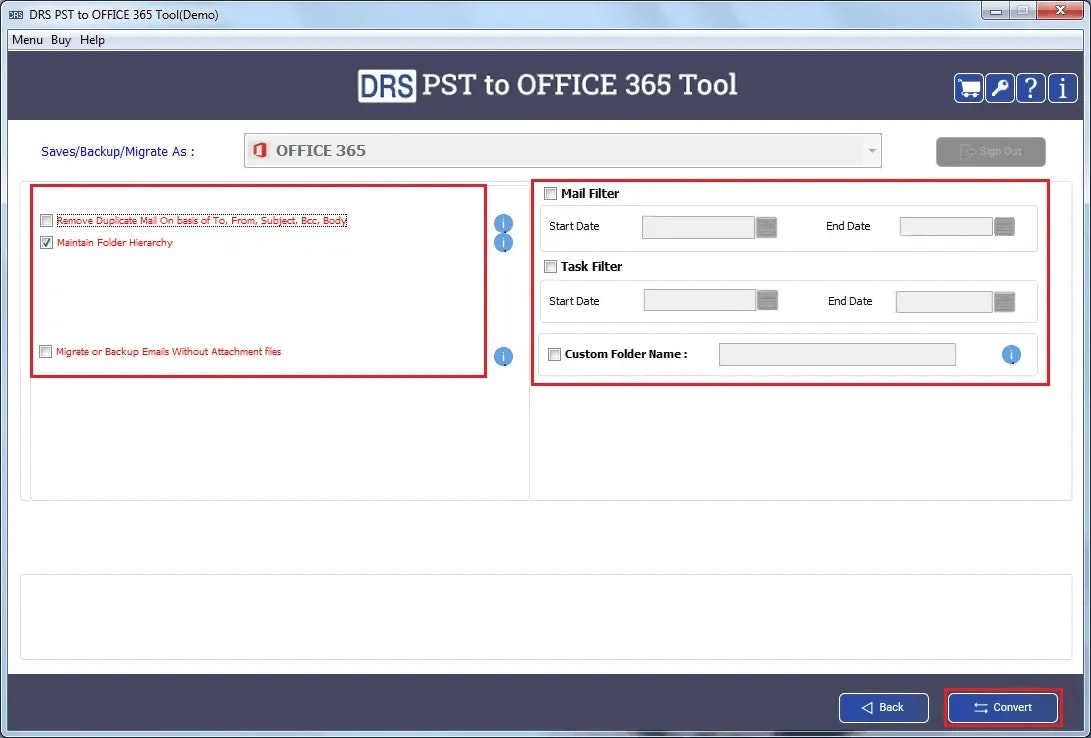1091x738 pixels.
Task: Click the Task Filter End Date field
Action: pyautogui.click(x=943, y=302)
